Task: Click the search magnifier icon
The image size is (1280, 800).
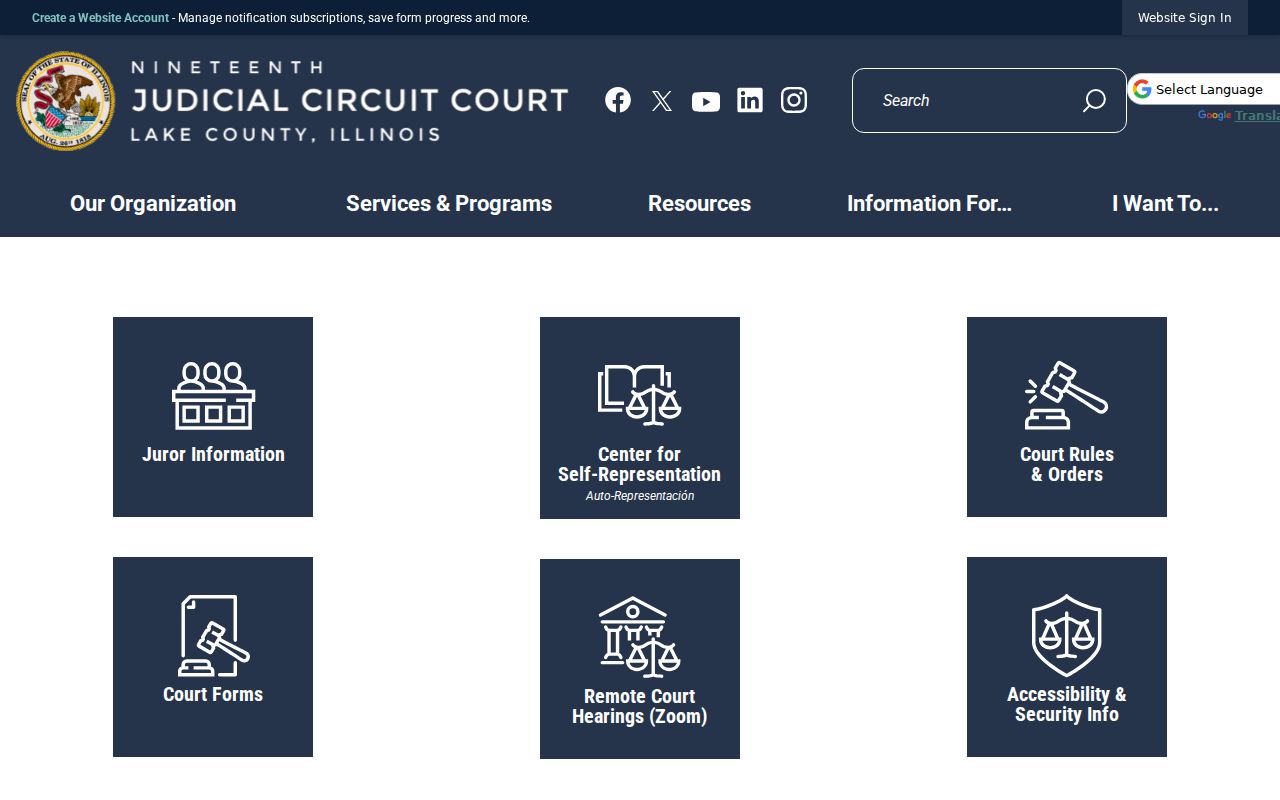Action: [1094, 100]
